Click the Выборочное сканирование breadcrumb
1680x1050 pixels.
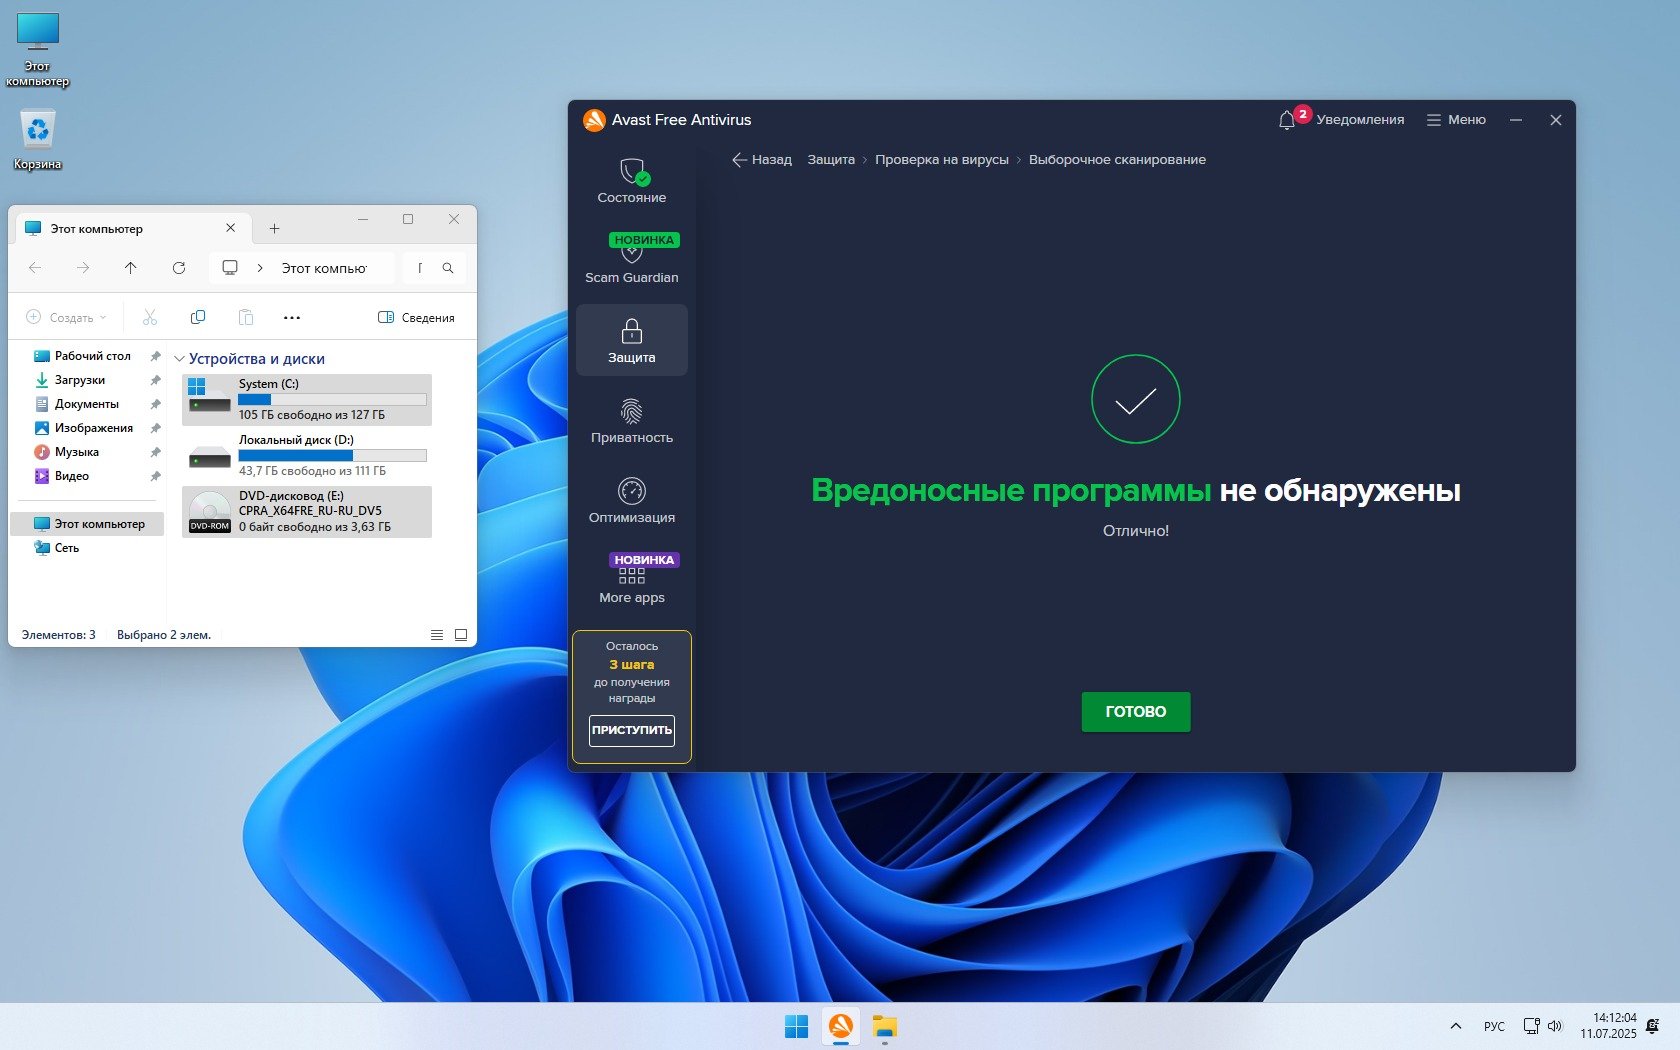(x=1117, y=160)
